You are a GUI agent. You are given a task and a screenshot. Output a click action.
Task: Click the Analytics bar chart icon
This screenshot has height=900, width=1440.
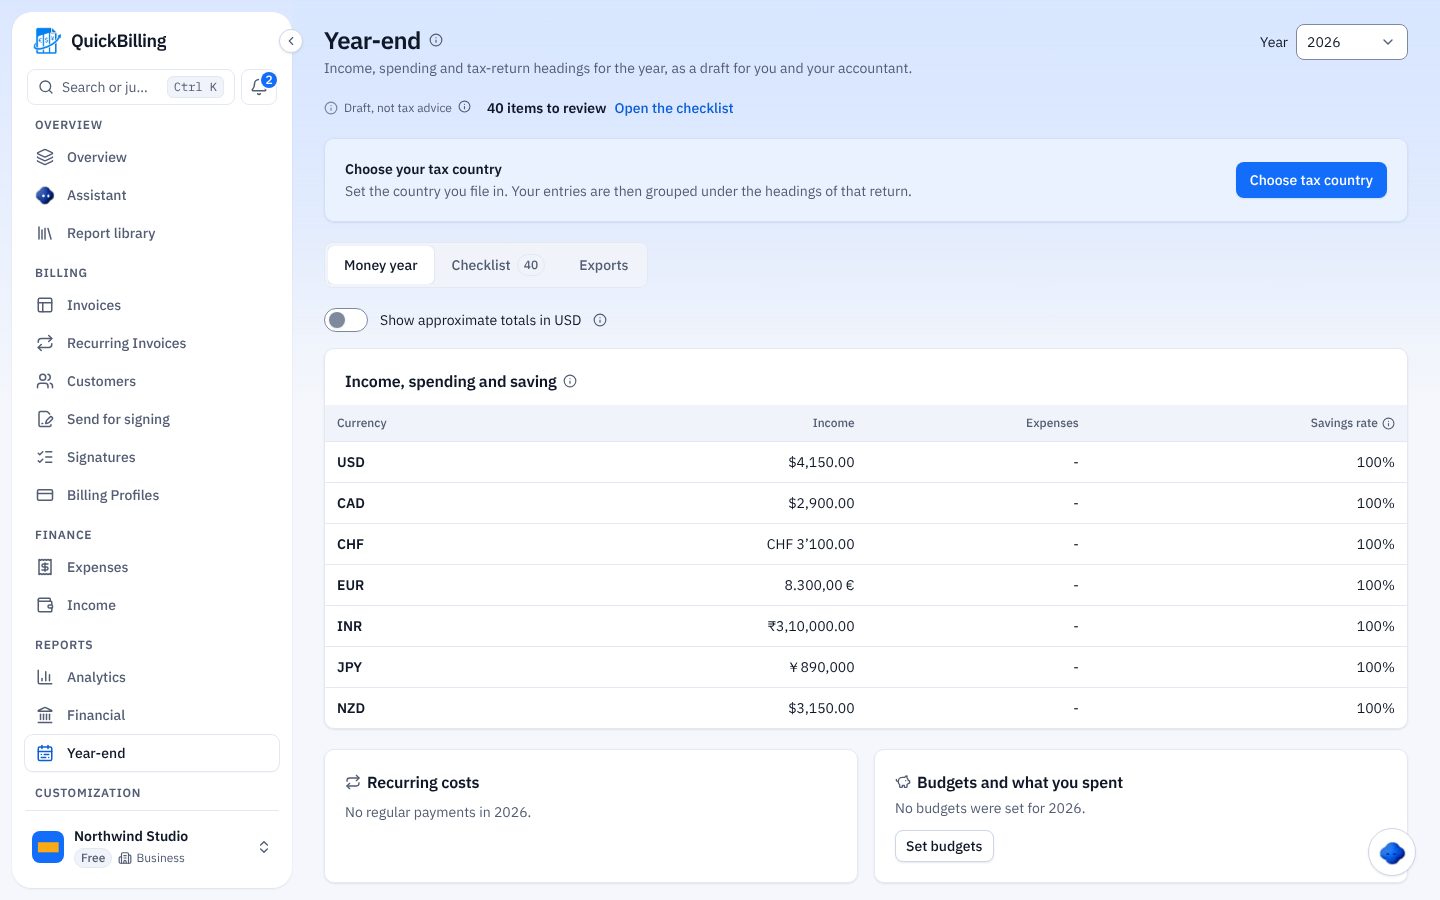[x=45, y=677]
